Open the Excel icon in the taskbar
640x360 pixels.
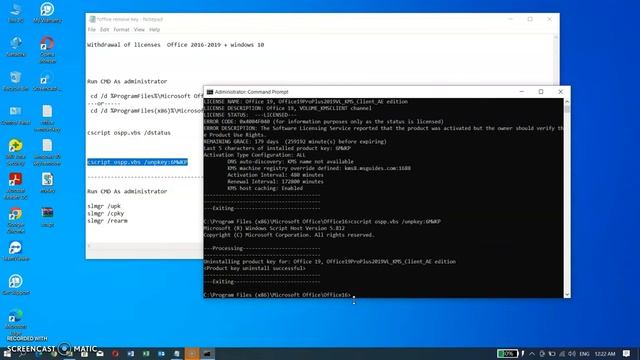[x=146, y=353]
